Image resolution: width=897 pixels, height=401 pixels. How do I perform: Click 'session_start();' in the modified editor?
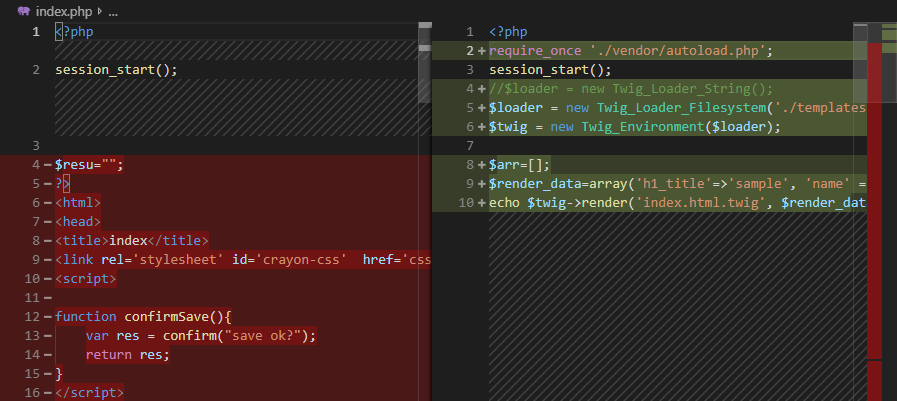[550, 70]
